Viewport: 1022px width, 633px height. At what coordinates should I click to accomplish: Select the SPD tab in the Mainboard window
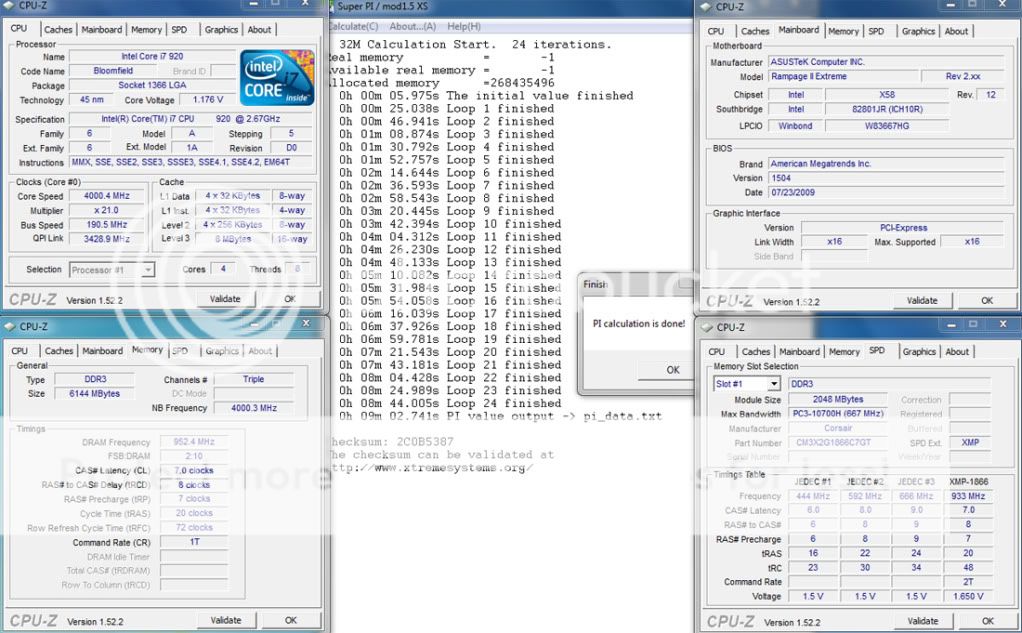(877, 31)
